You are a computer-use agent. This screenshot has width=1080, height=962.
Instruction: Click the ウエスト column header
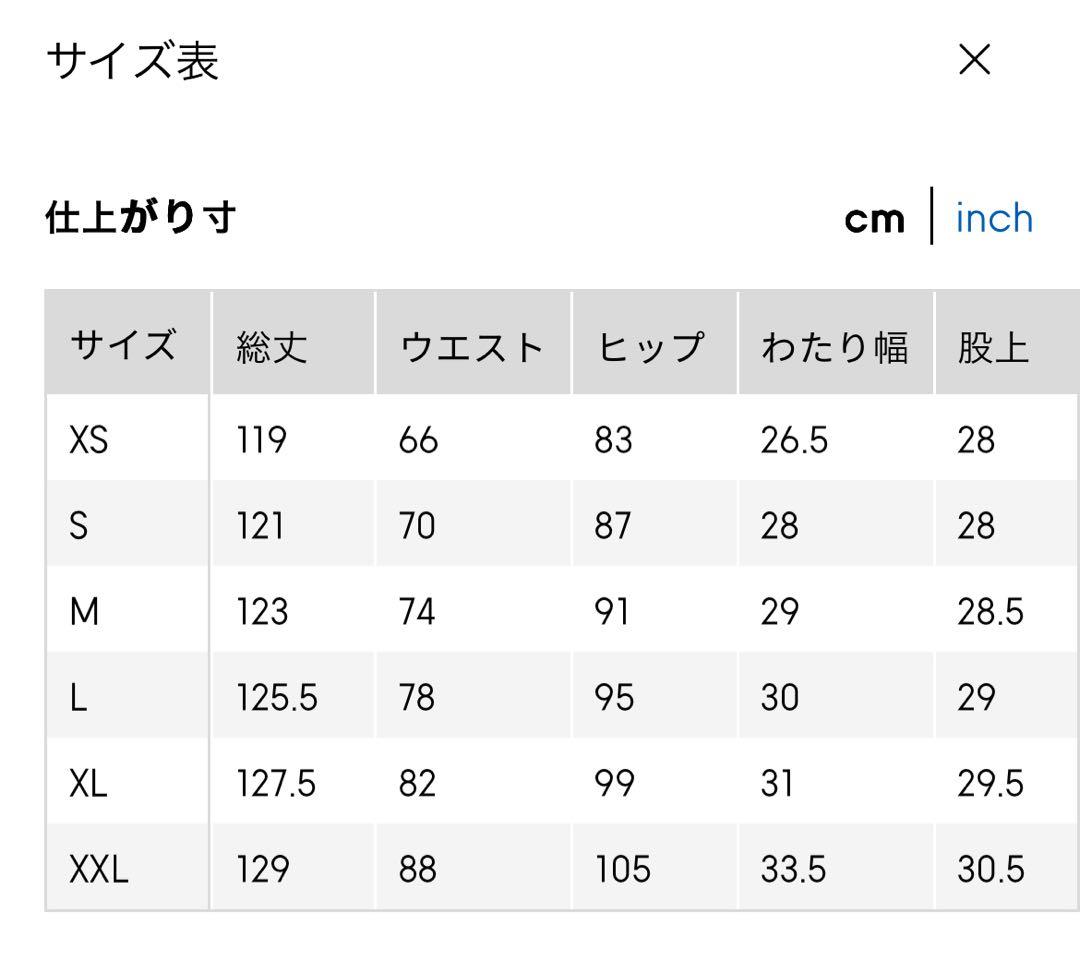pos(471,347)
